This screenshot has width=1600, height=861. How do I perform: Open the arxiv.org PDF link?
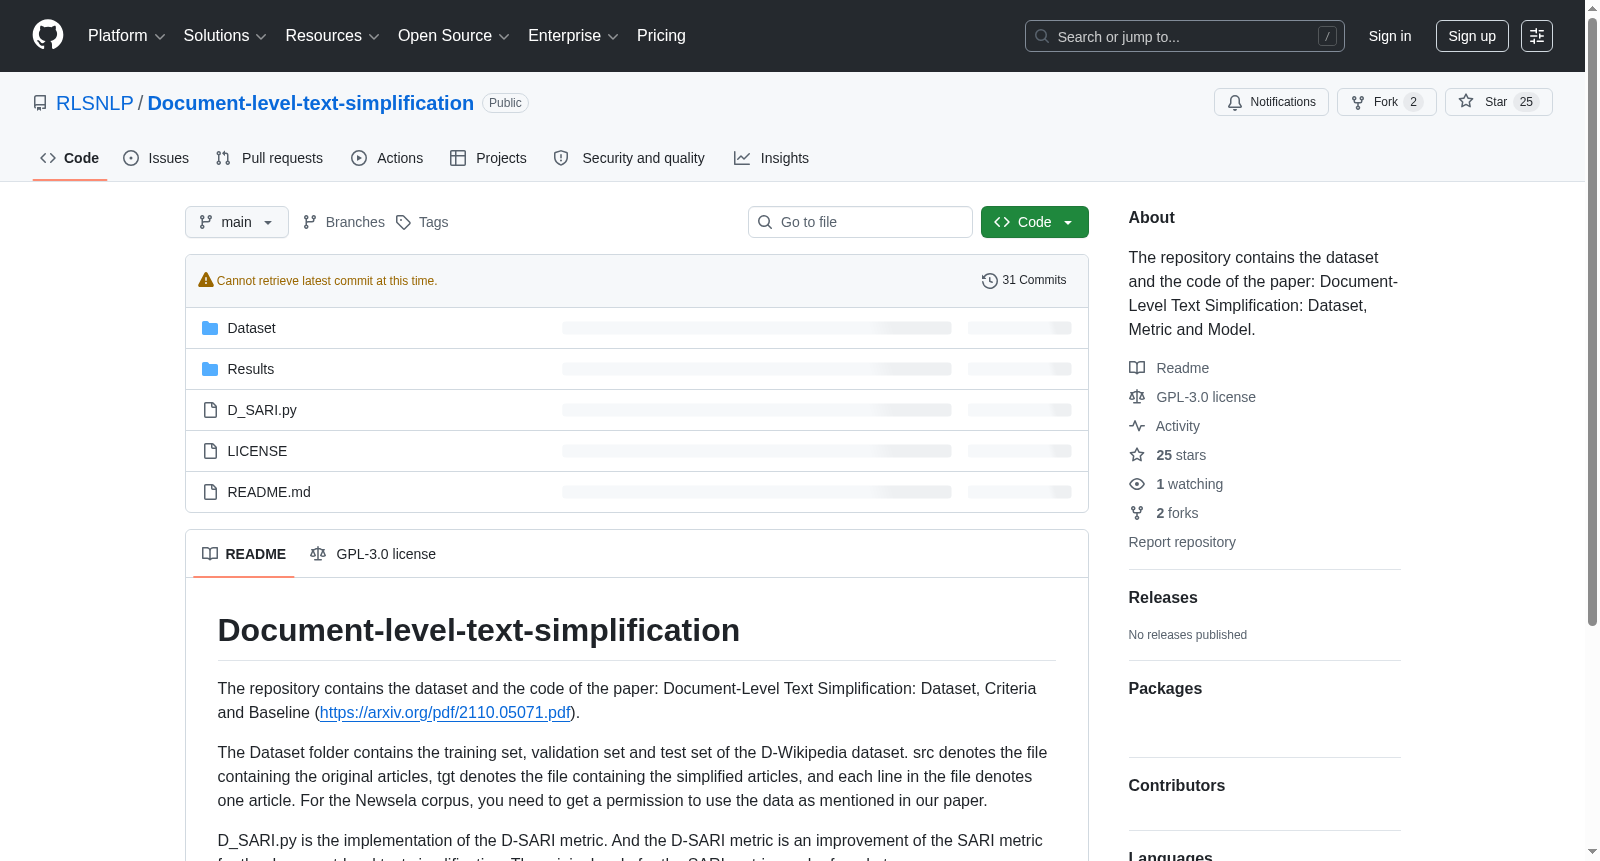[x=445, y=713]
